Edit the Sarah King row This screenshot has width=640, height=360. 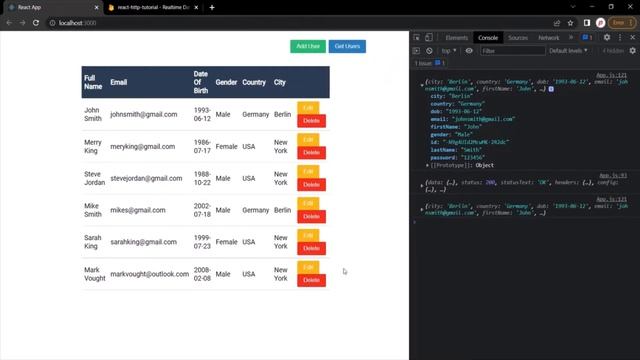[308, 235]
